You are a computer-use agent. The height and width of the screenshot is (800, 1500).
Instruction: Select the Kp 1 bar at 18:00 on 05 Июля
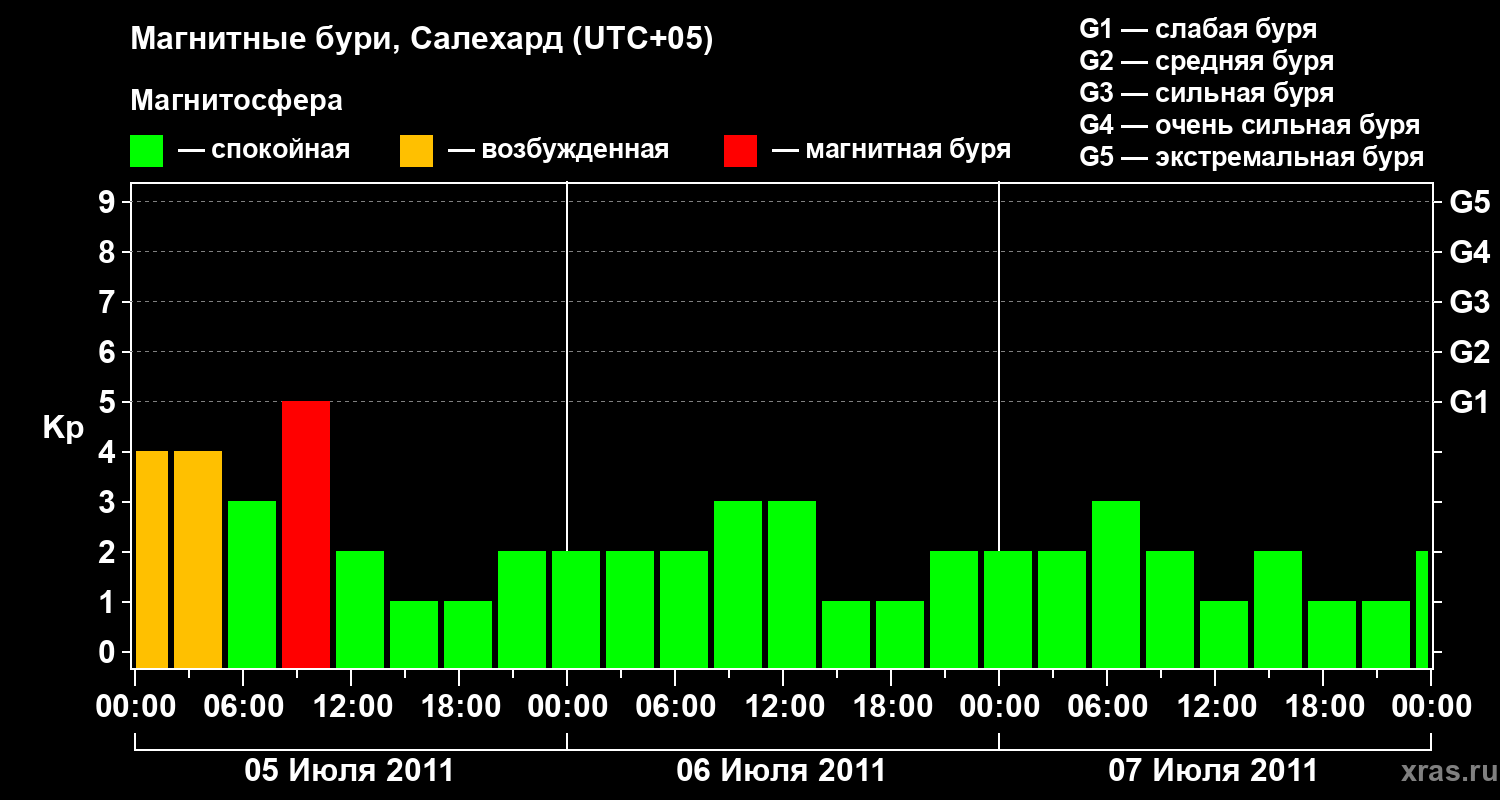pyautogui.click(x=468, y=634)
